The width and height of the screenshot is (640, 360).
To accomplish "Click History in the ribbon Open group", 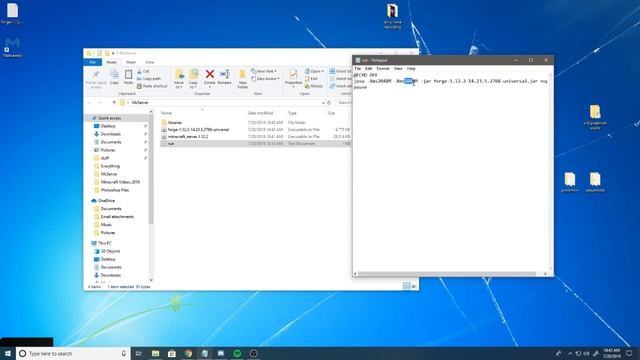I will pos(314,86).
